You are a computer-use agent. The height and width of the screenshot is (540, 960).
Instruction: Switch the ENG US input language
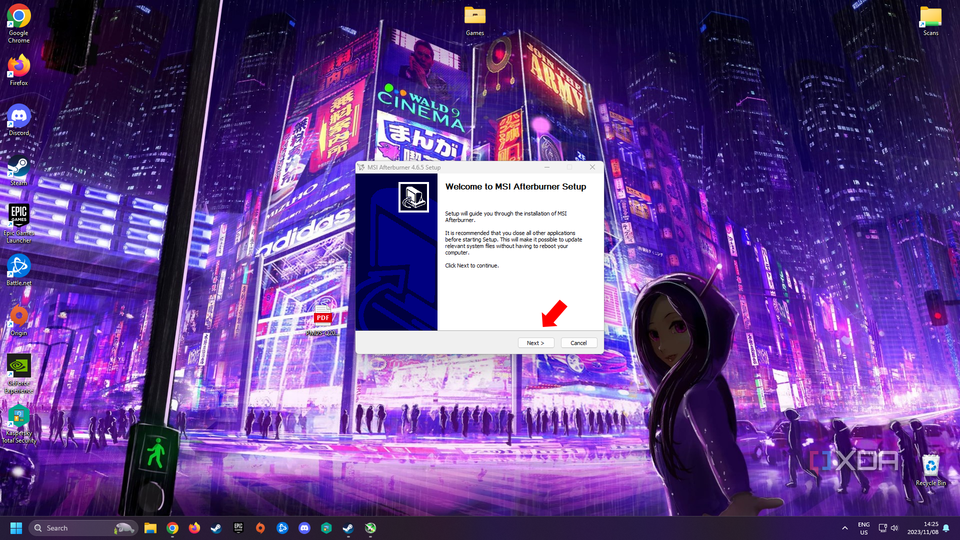point(863,528)
